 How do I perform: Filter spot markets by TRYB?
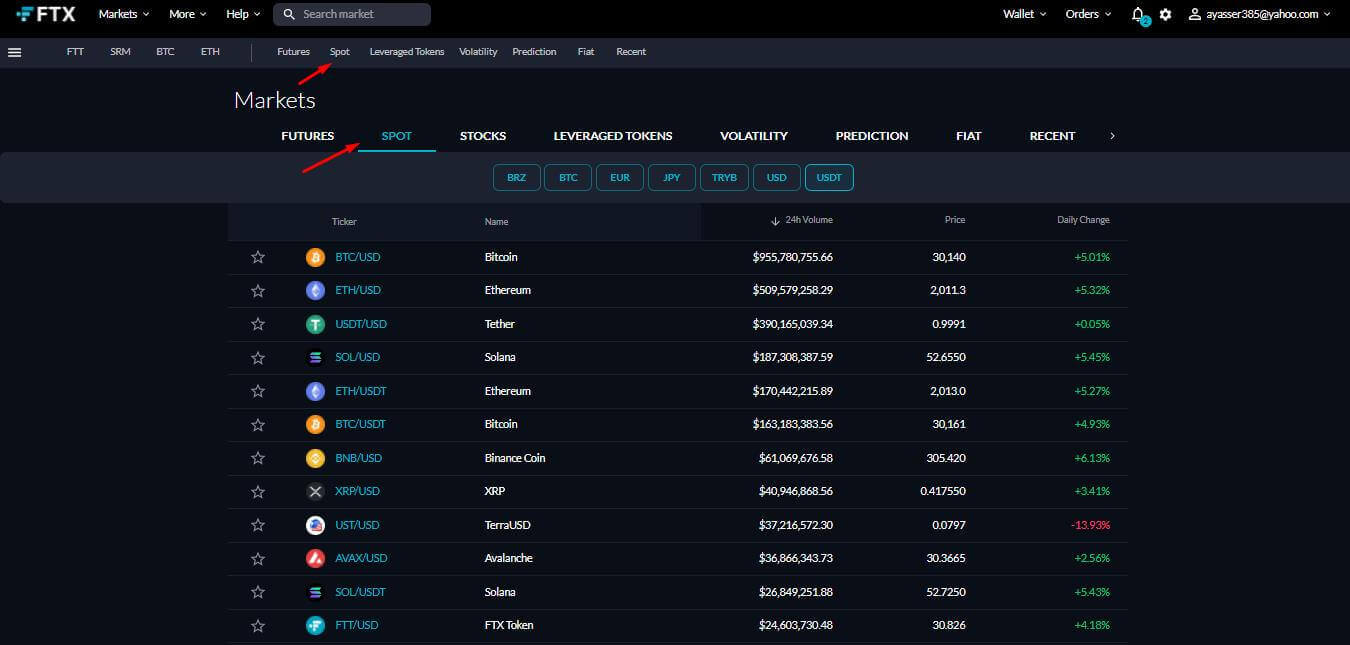[725, 177]
